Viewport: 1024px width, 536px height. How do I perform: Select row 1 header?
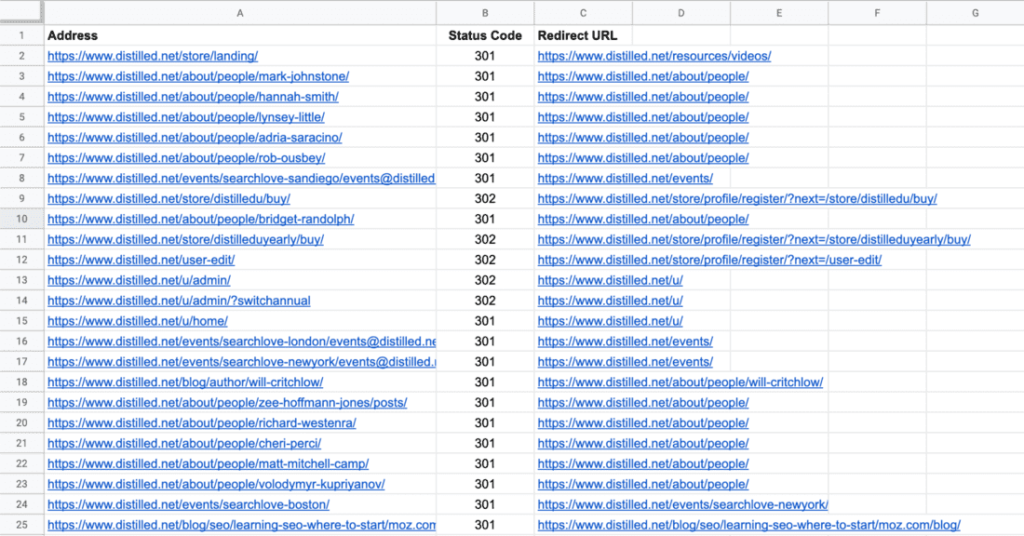click(22, 35)
